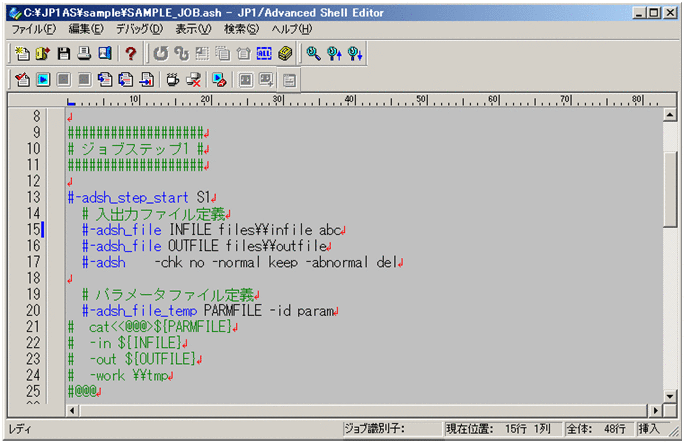Toggle breakpoint with coffee cup icon

pos(173,80)
